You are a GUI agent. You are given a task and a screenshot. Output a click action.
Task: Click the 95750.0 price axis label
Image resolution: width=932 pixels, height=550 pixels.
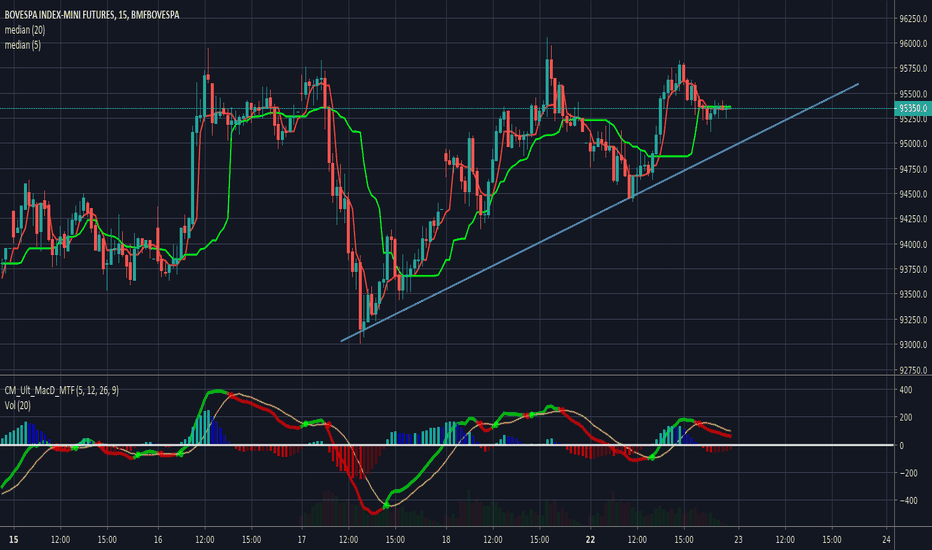913,68
